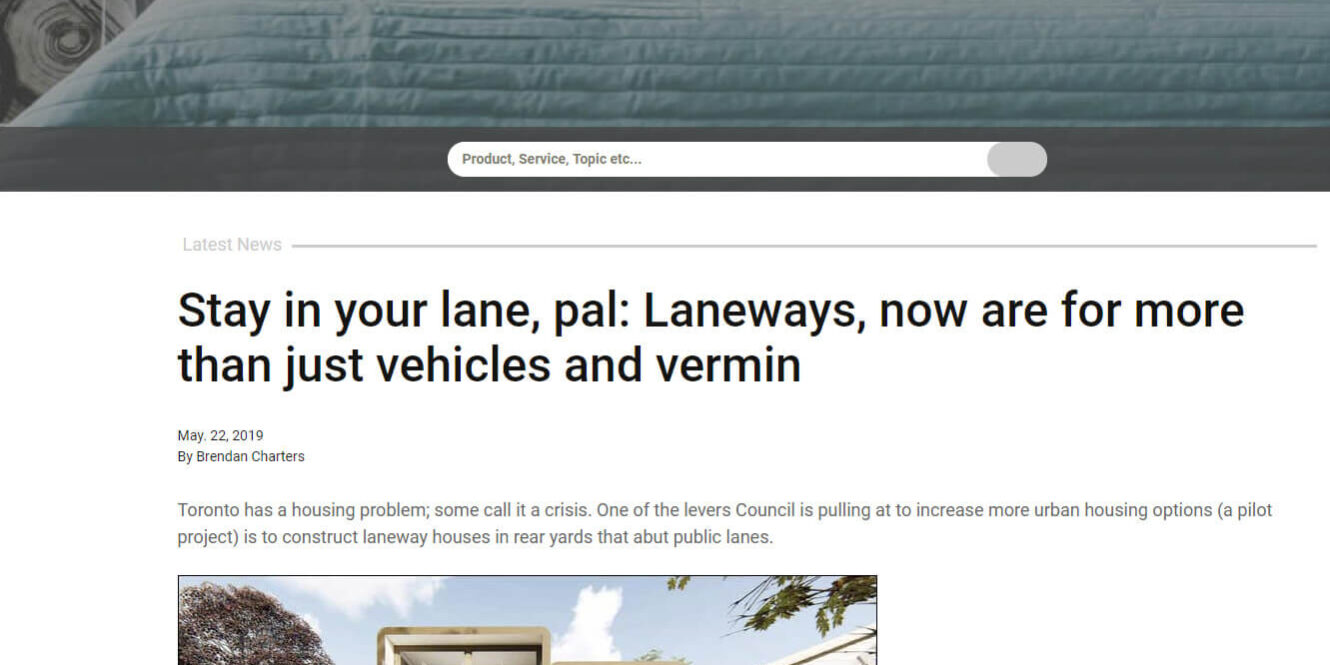The image size is (1330, 665).
Task: Click the grey search submit button
Action: point(1017,159)
